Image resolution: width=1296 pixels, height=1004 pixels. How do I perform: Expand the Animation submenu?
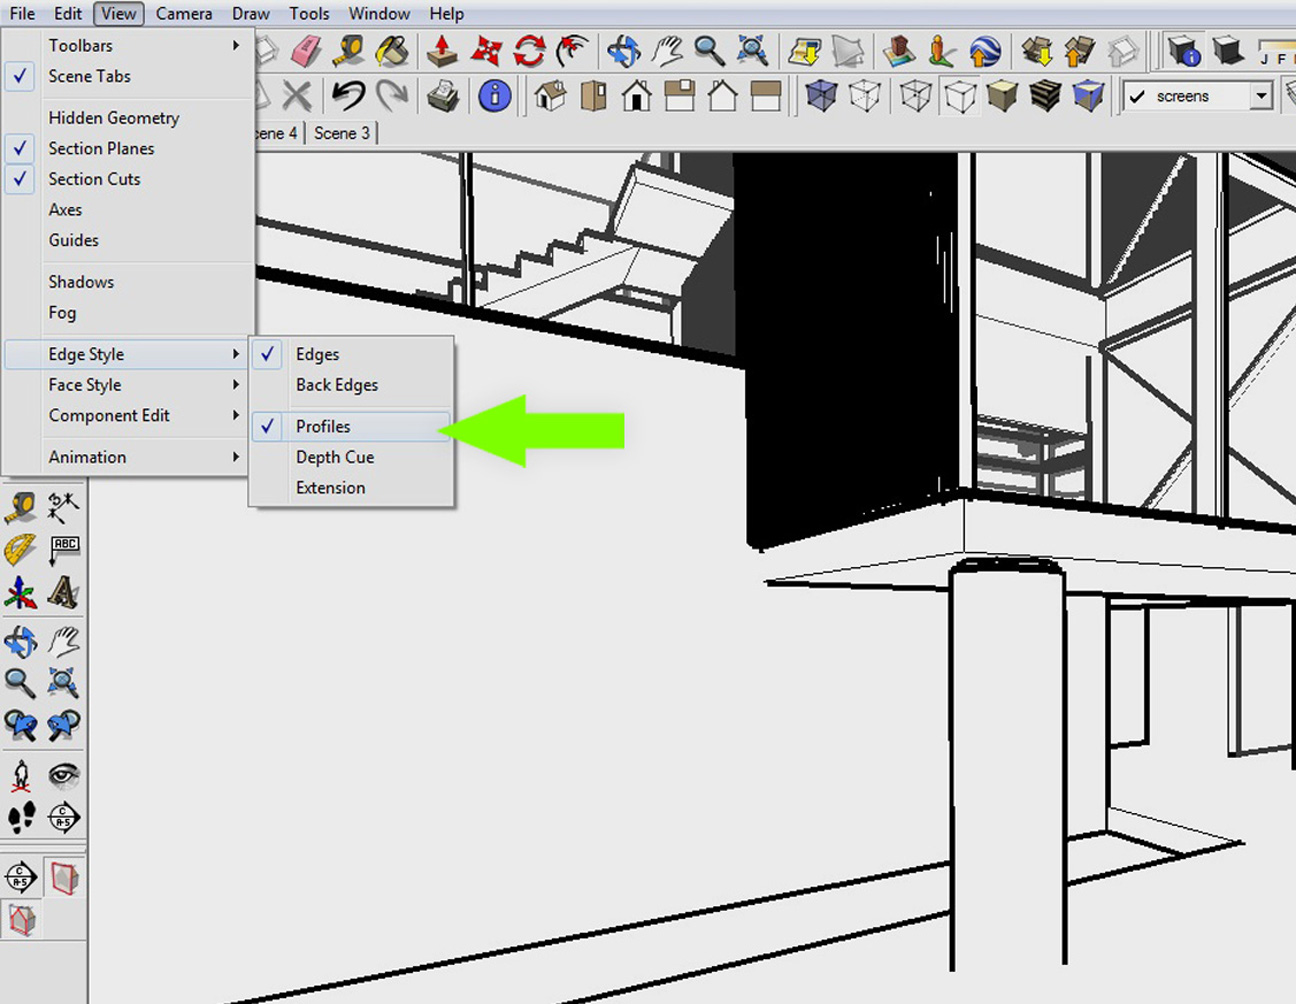tap(87, 457)
